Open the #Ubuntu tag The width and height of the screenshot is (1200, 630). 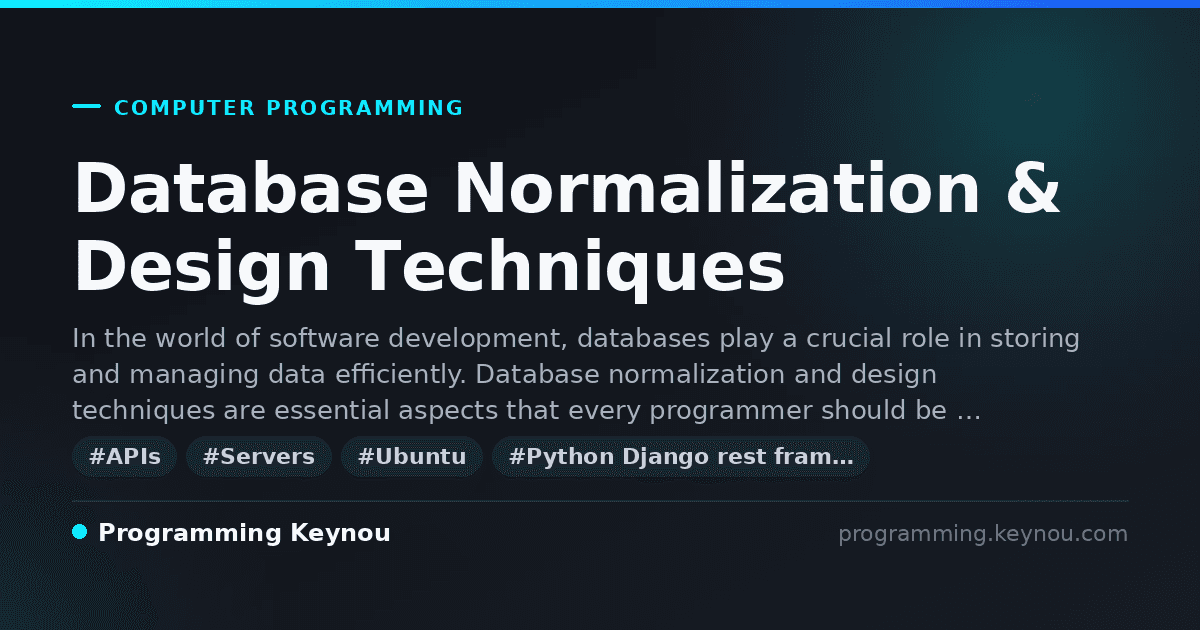412,457
